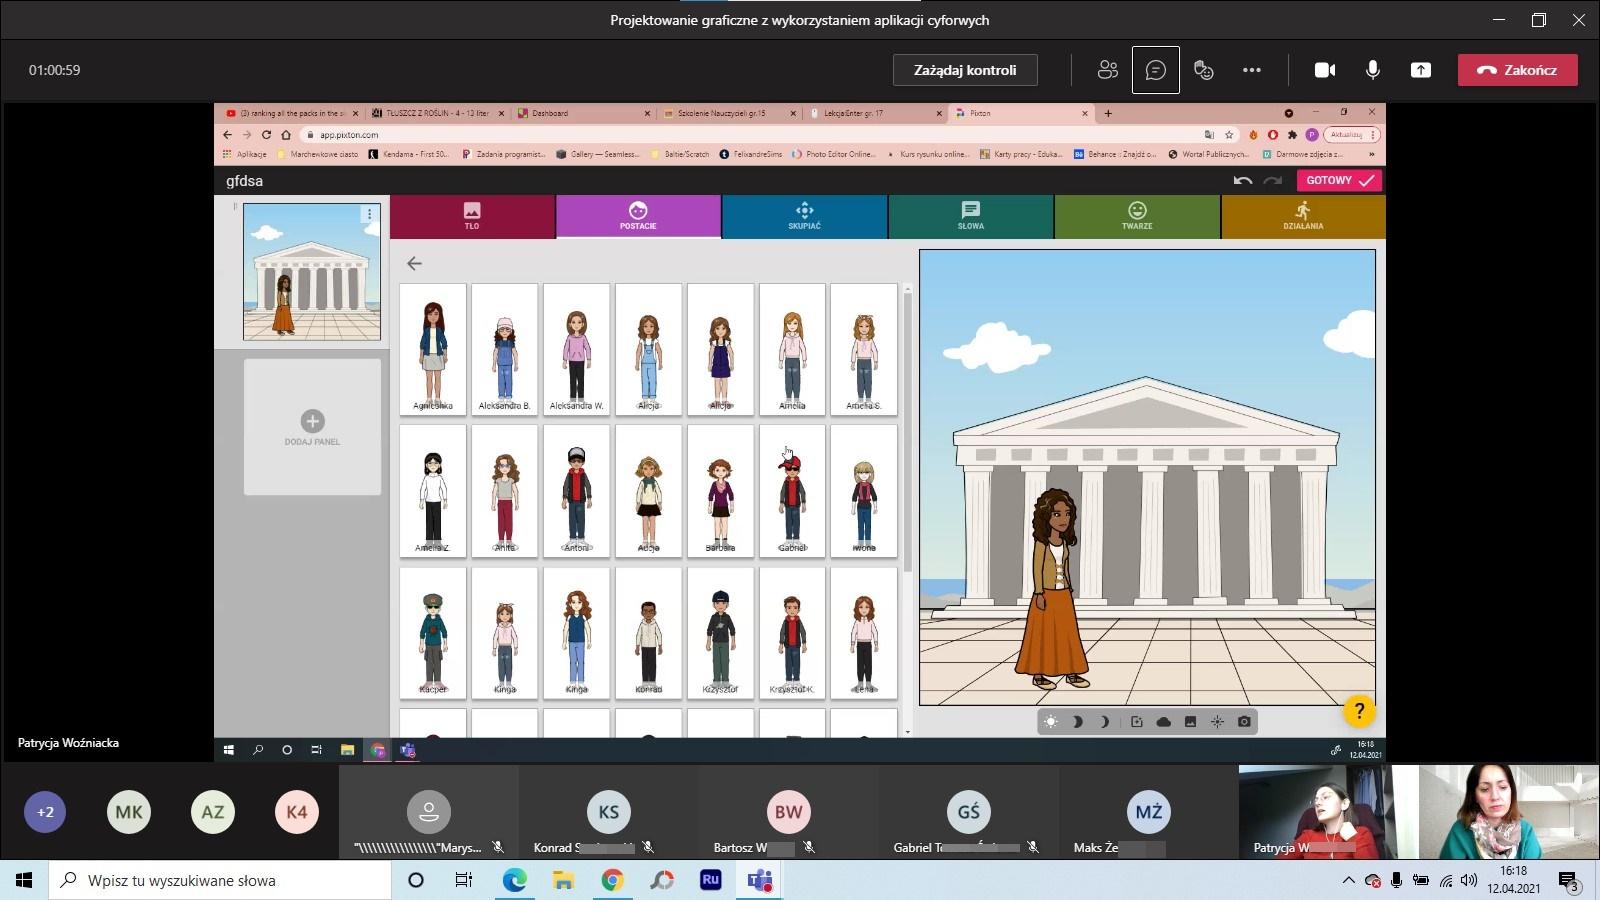Click the GOTOWY button
Image resolution: width=1600 pixels, height=900 pixels.
[1340, 181]
